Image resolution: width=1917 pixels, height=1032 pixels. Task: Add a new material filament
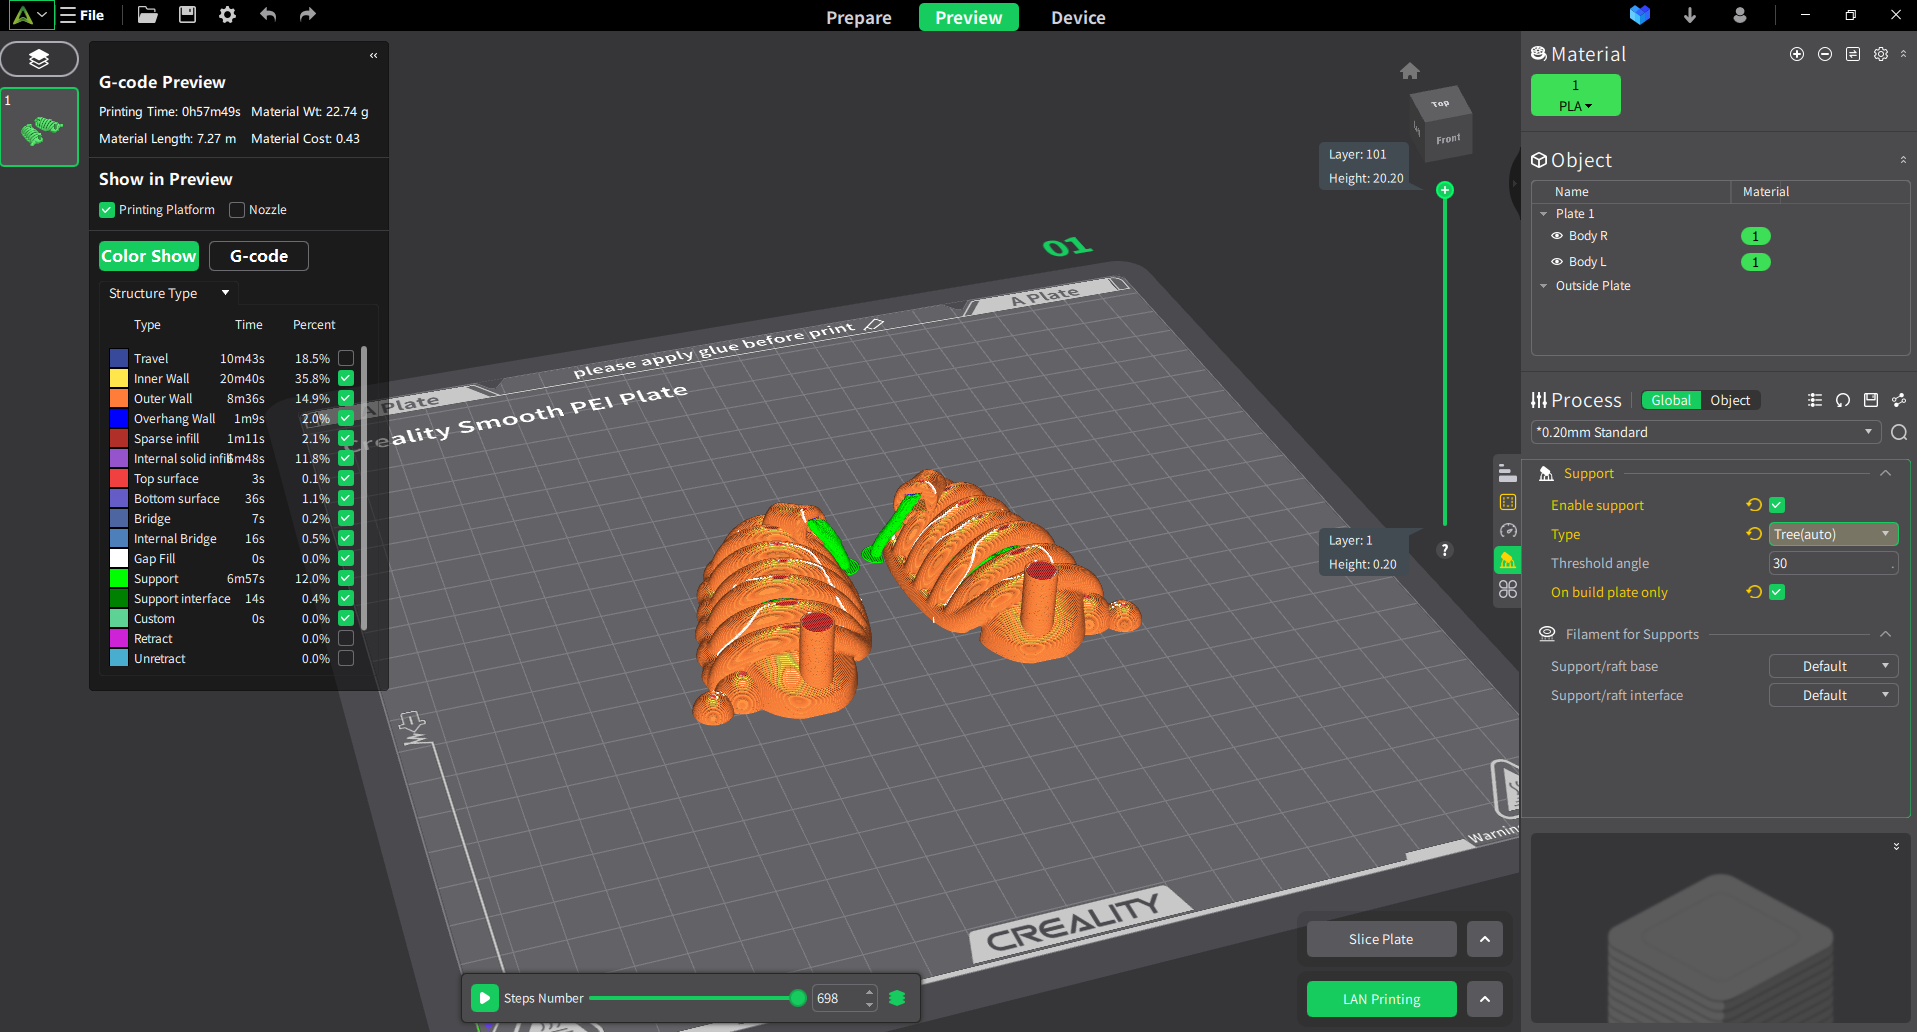(1797, 54)
